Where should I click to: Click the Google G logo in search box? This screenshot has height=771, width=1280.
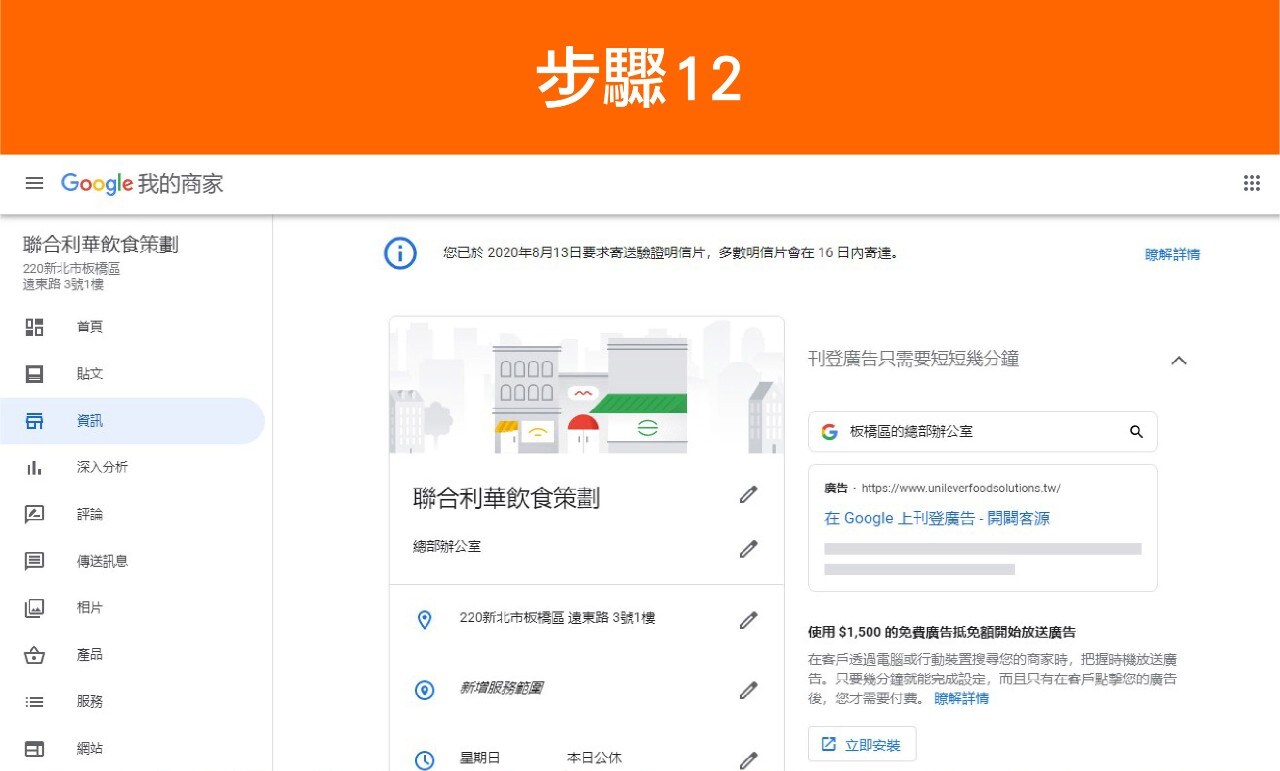829,432
